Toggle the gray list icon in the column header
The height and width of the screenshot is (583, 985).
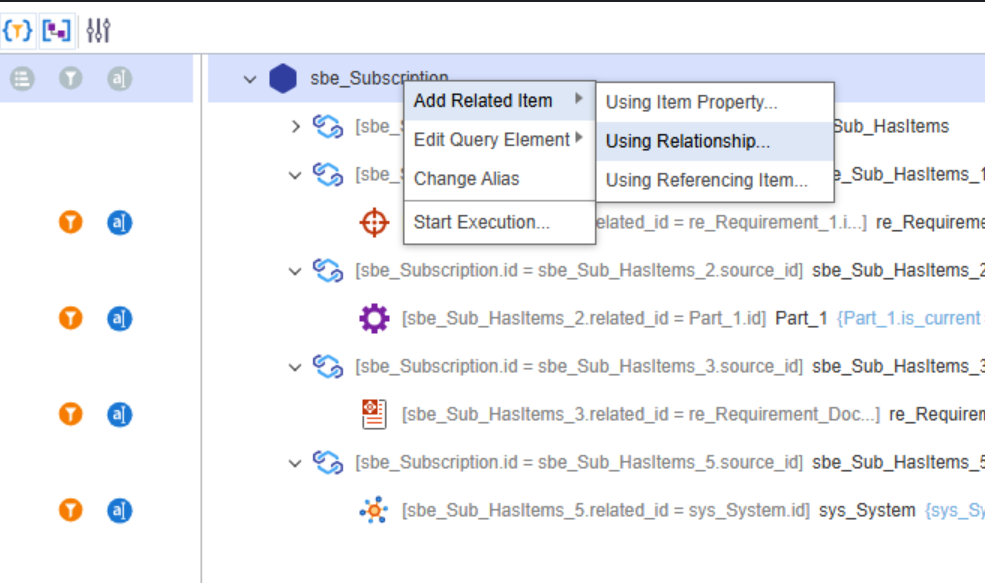(22, 78)
